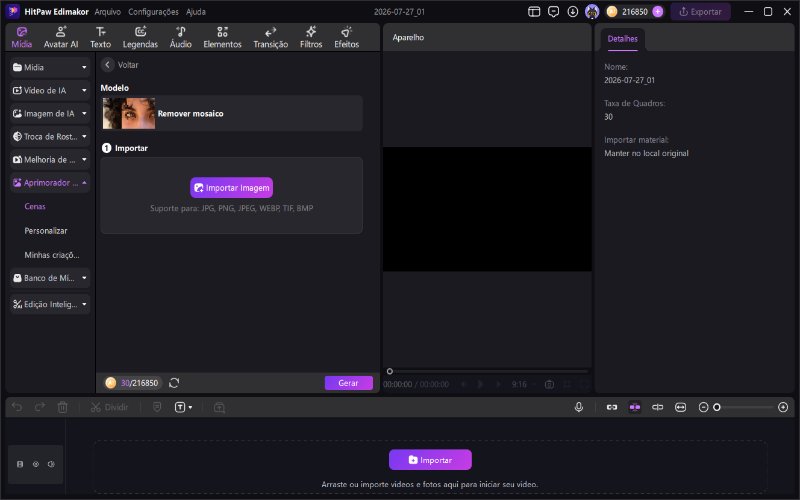The height and width of the screenshot is (500, 800).
Task: Take a snapshot of the preview
Action: tap(549, 384)
